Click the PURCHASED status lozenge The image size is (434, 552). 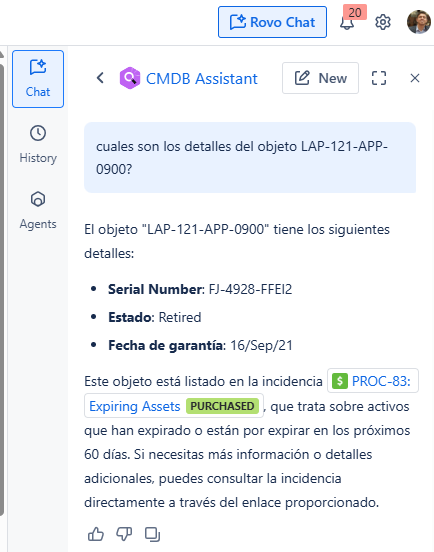(x=222, y=406)
